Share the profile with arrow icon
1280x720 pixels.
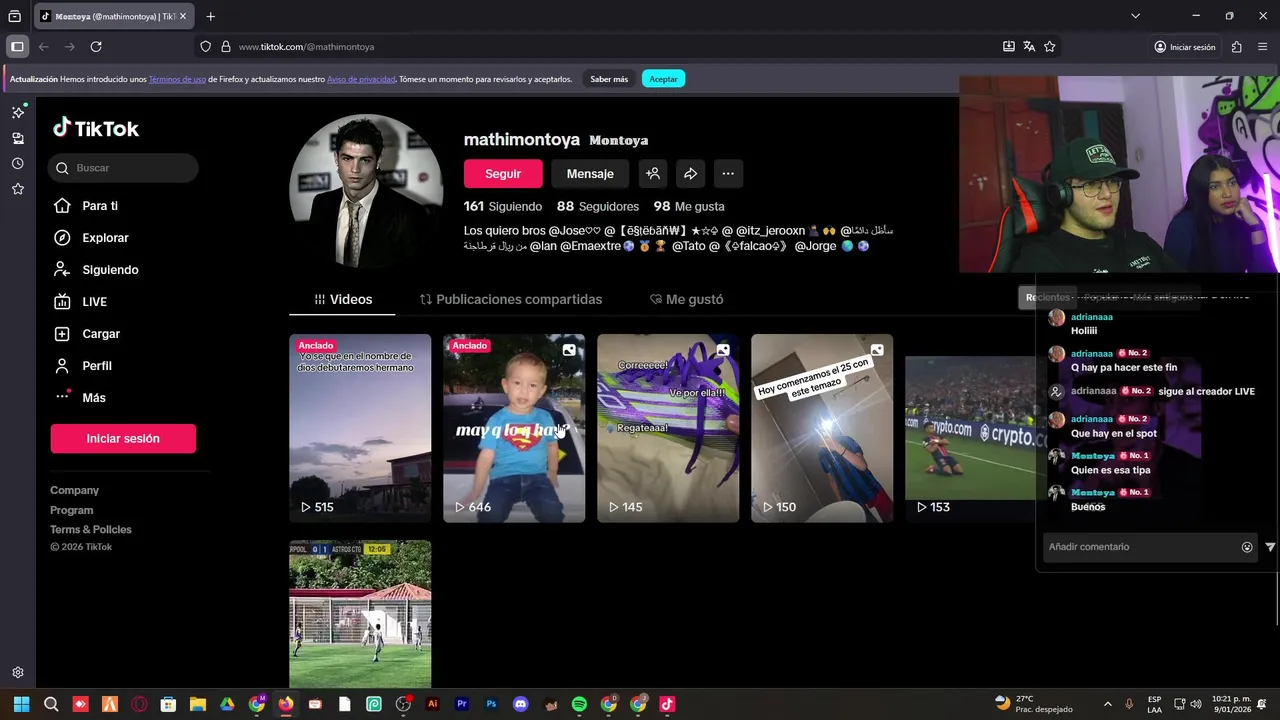(690, 174)
